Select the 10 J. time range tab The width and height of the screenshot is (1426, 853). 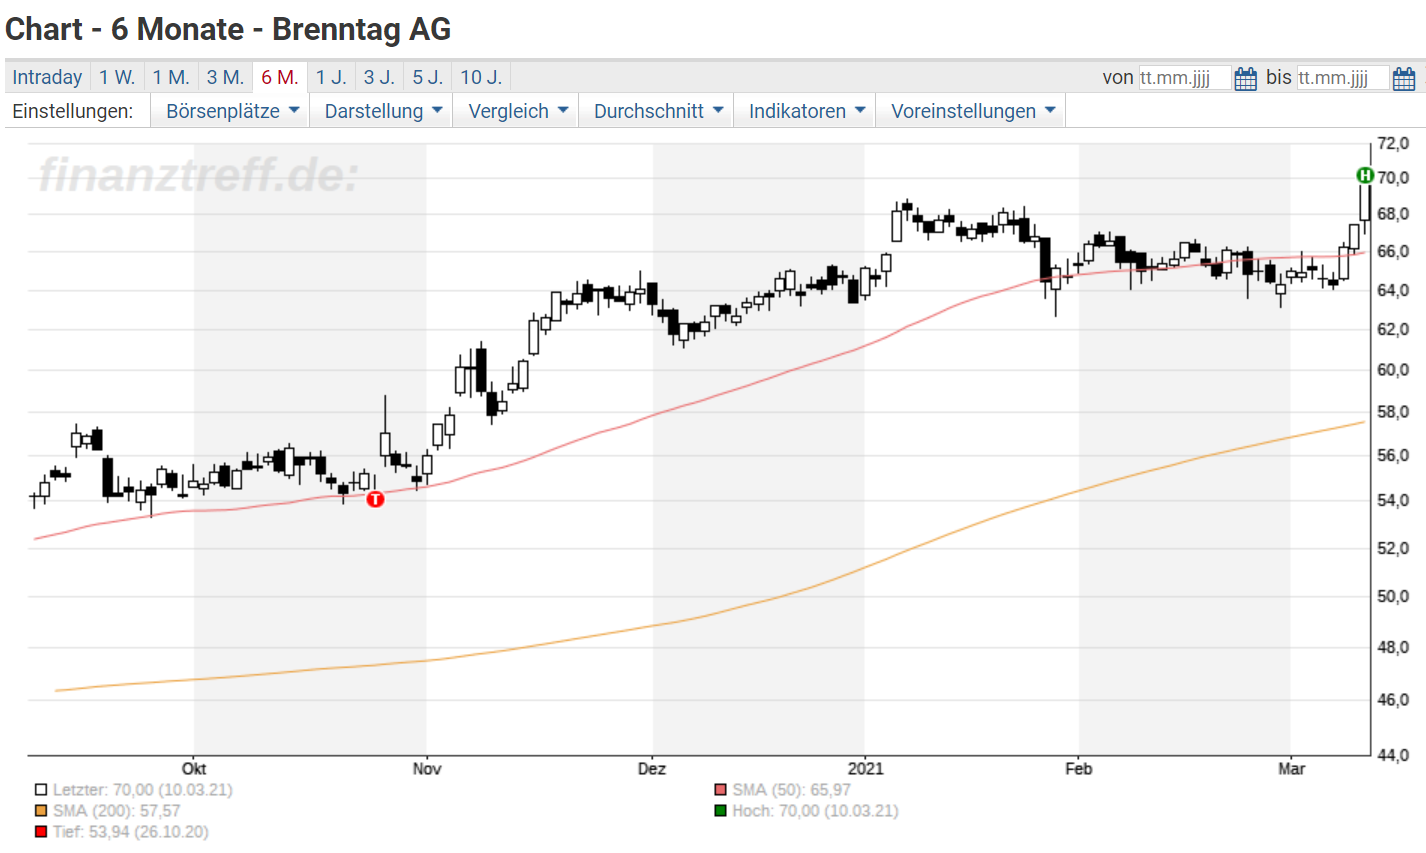point(481,77)
